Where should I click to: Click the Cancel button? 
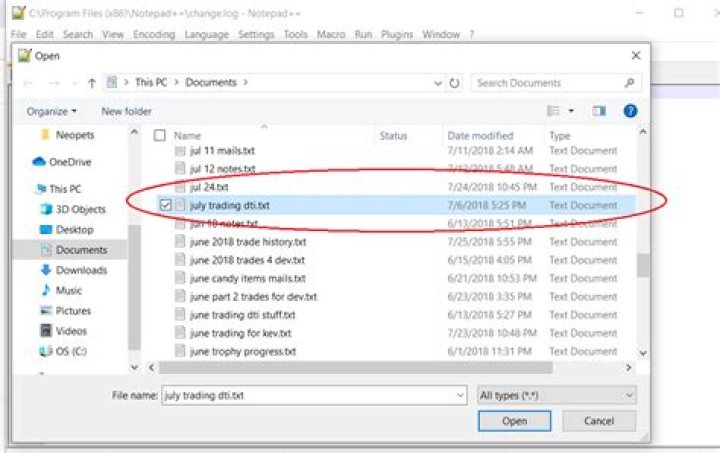(x=599, y=421)
